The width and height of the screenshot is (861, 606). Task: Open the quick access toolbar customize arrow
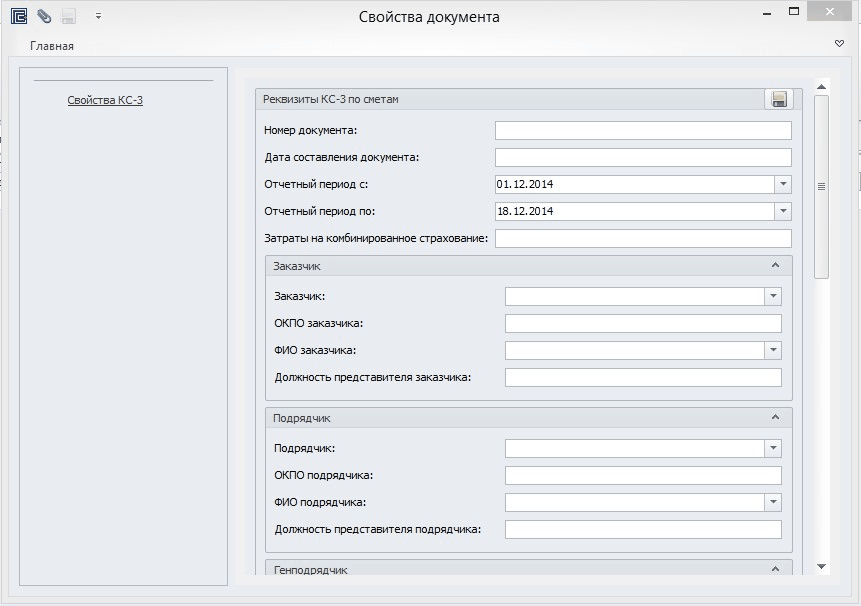98,16
